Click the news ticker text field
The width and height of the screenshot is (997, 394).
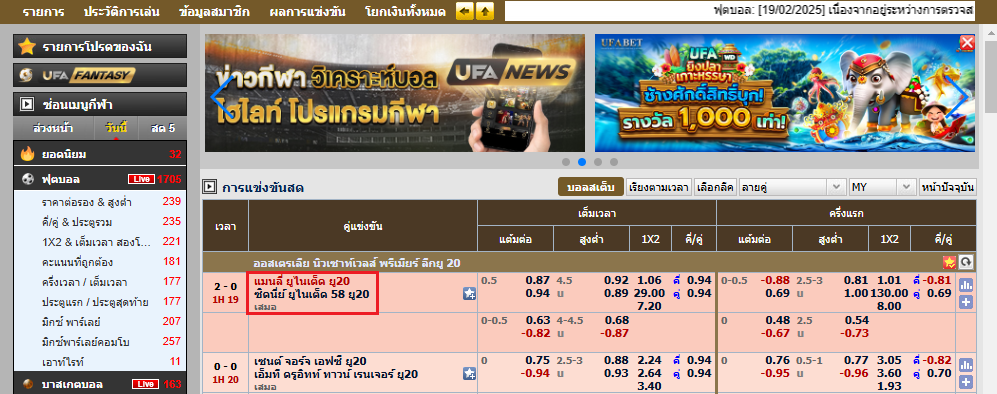pyautogui.click(x=740, y=11)
